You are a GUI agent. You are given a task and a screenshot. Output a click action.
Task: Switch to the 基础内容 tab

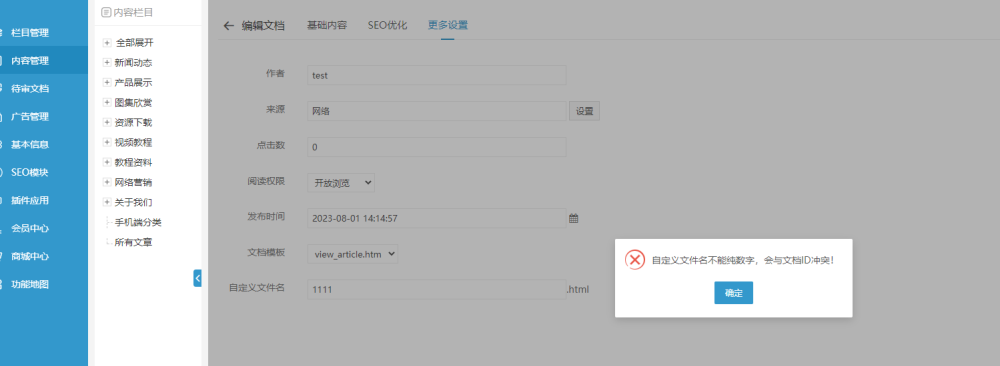pyautogui.click(x=327, y=26)
